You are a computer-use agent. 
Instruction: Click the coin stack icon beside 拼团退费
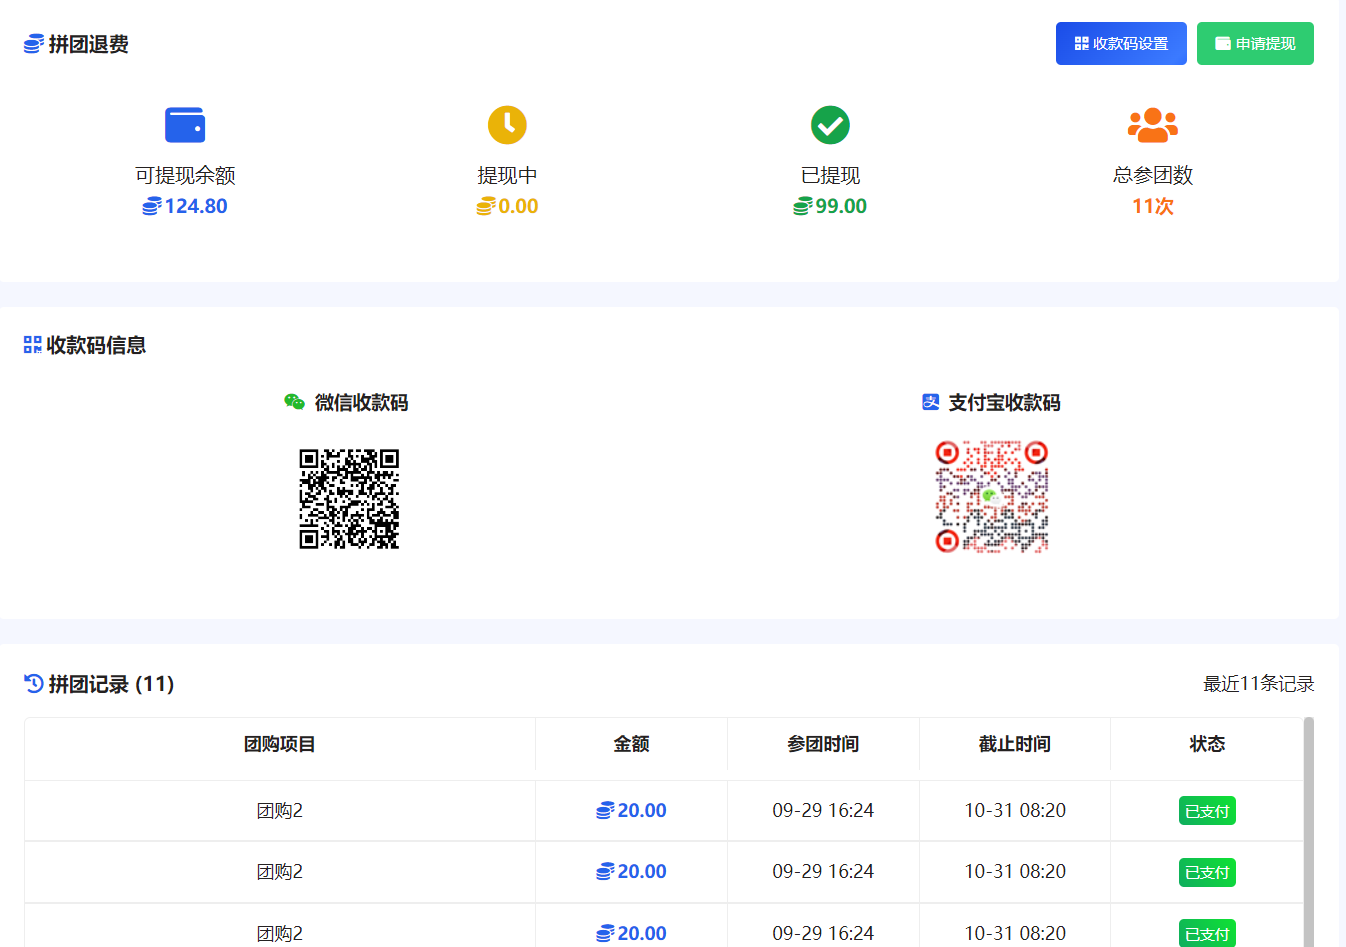click(33, 44)
